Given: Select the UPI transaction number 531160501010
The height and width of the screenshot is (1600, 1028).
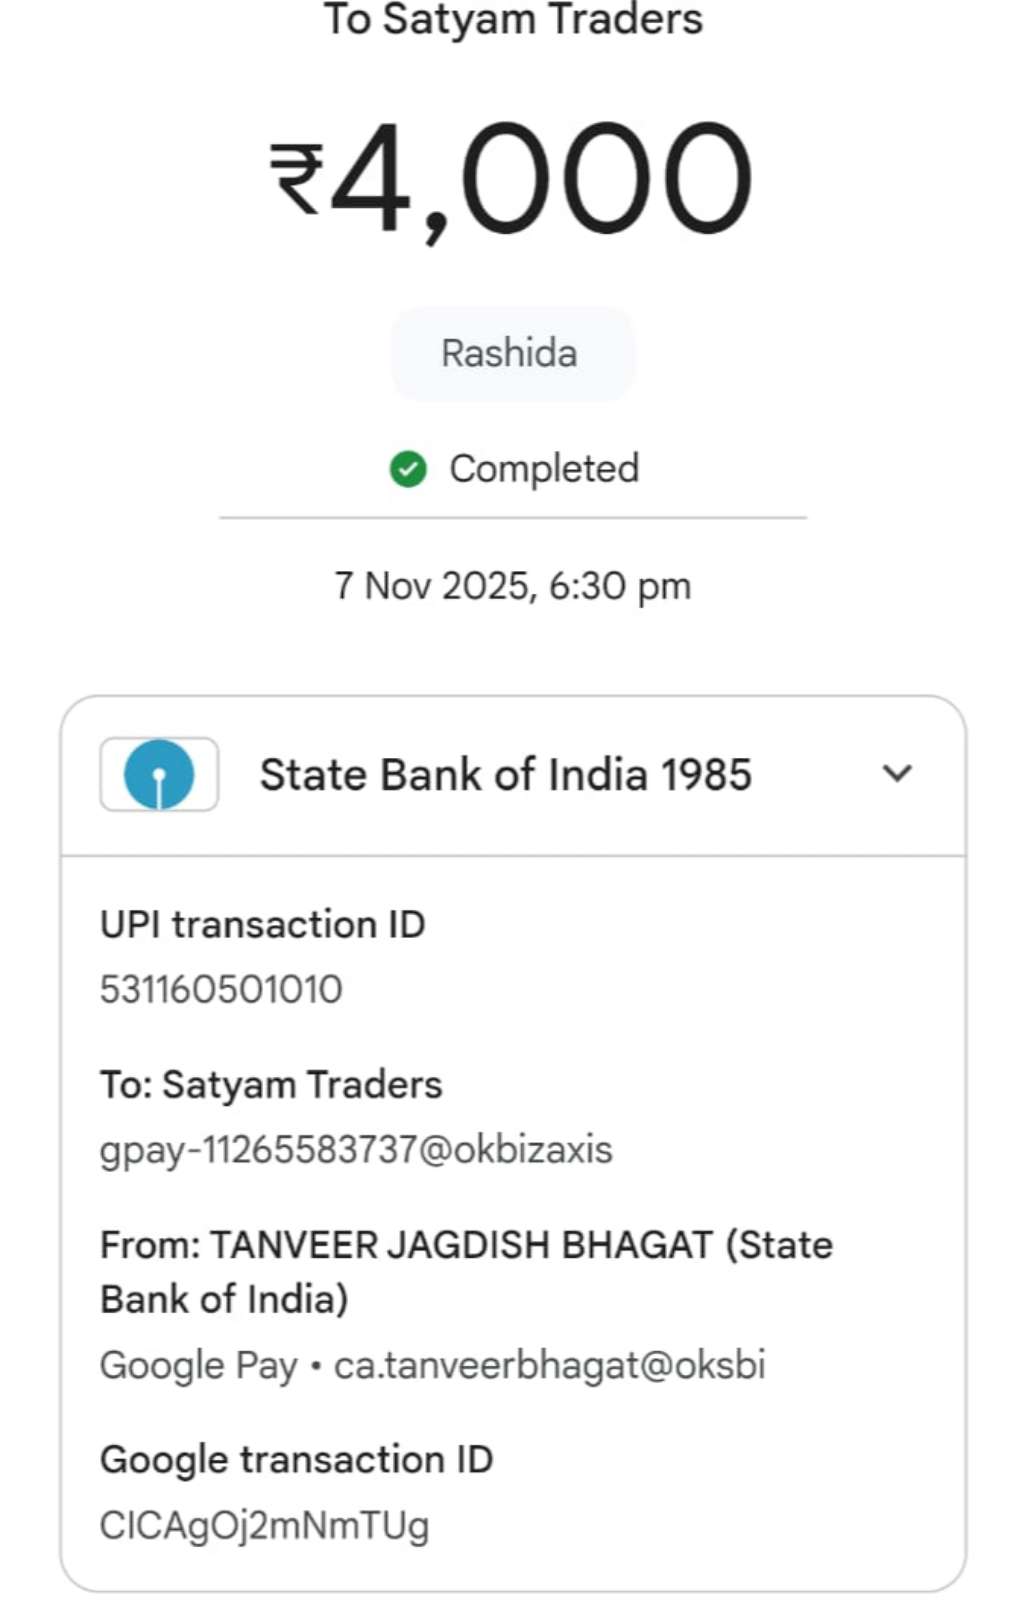Looking at the screenshot, I should [221, 990].
